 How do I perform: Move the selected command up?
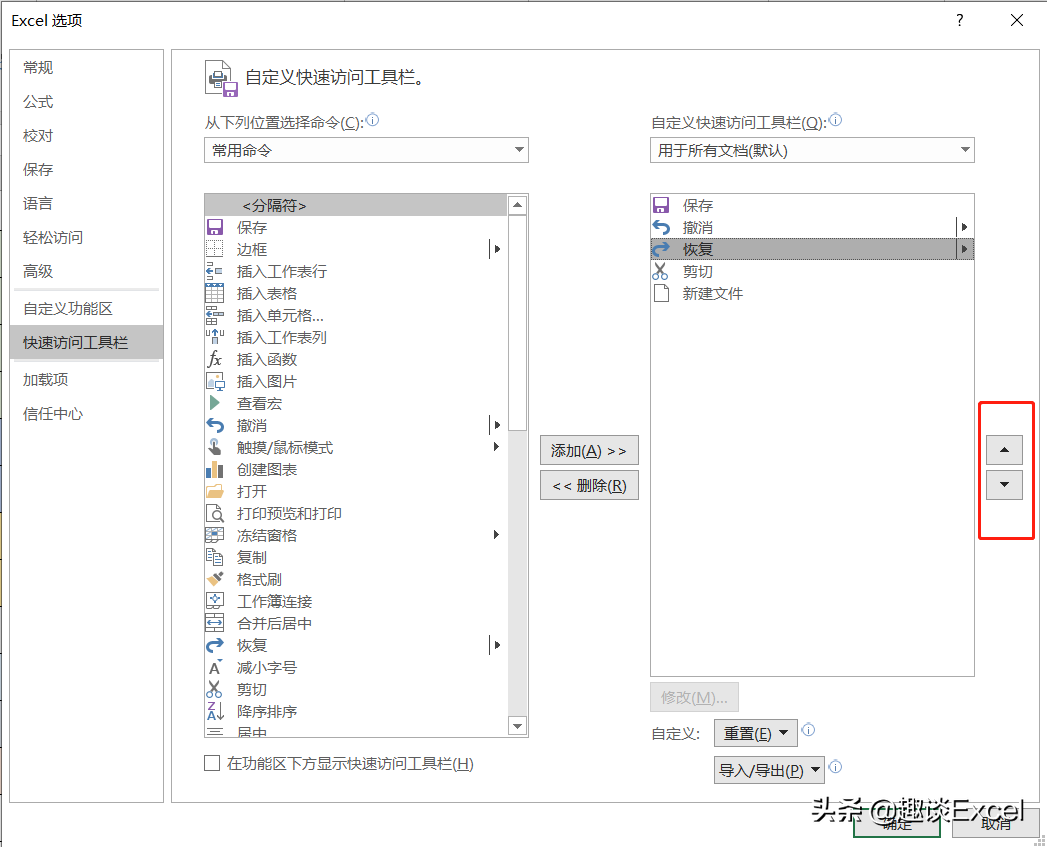point(1004,450)
